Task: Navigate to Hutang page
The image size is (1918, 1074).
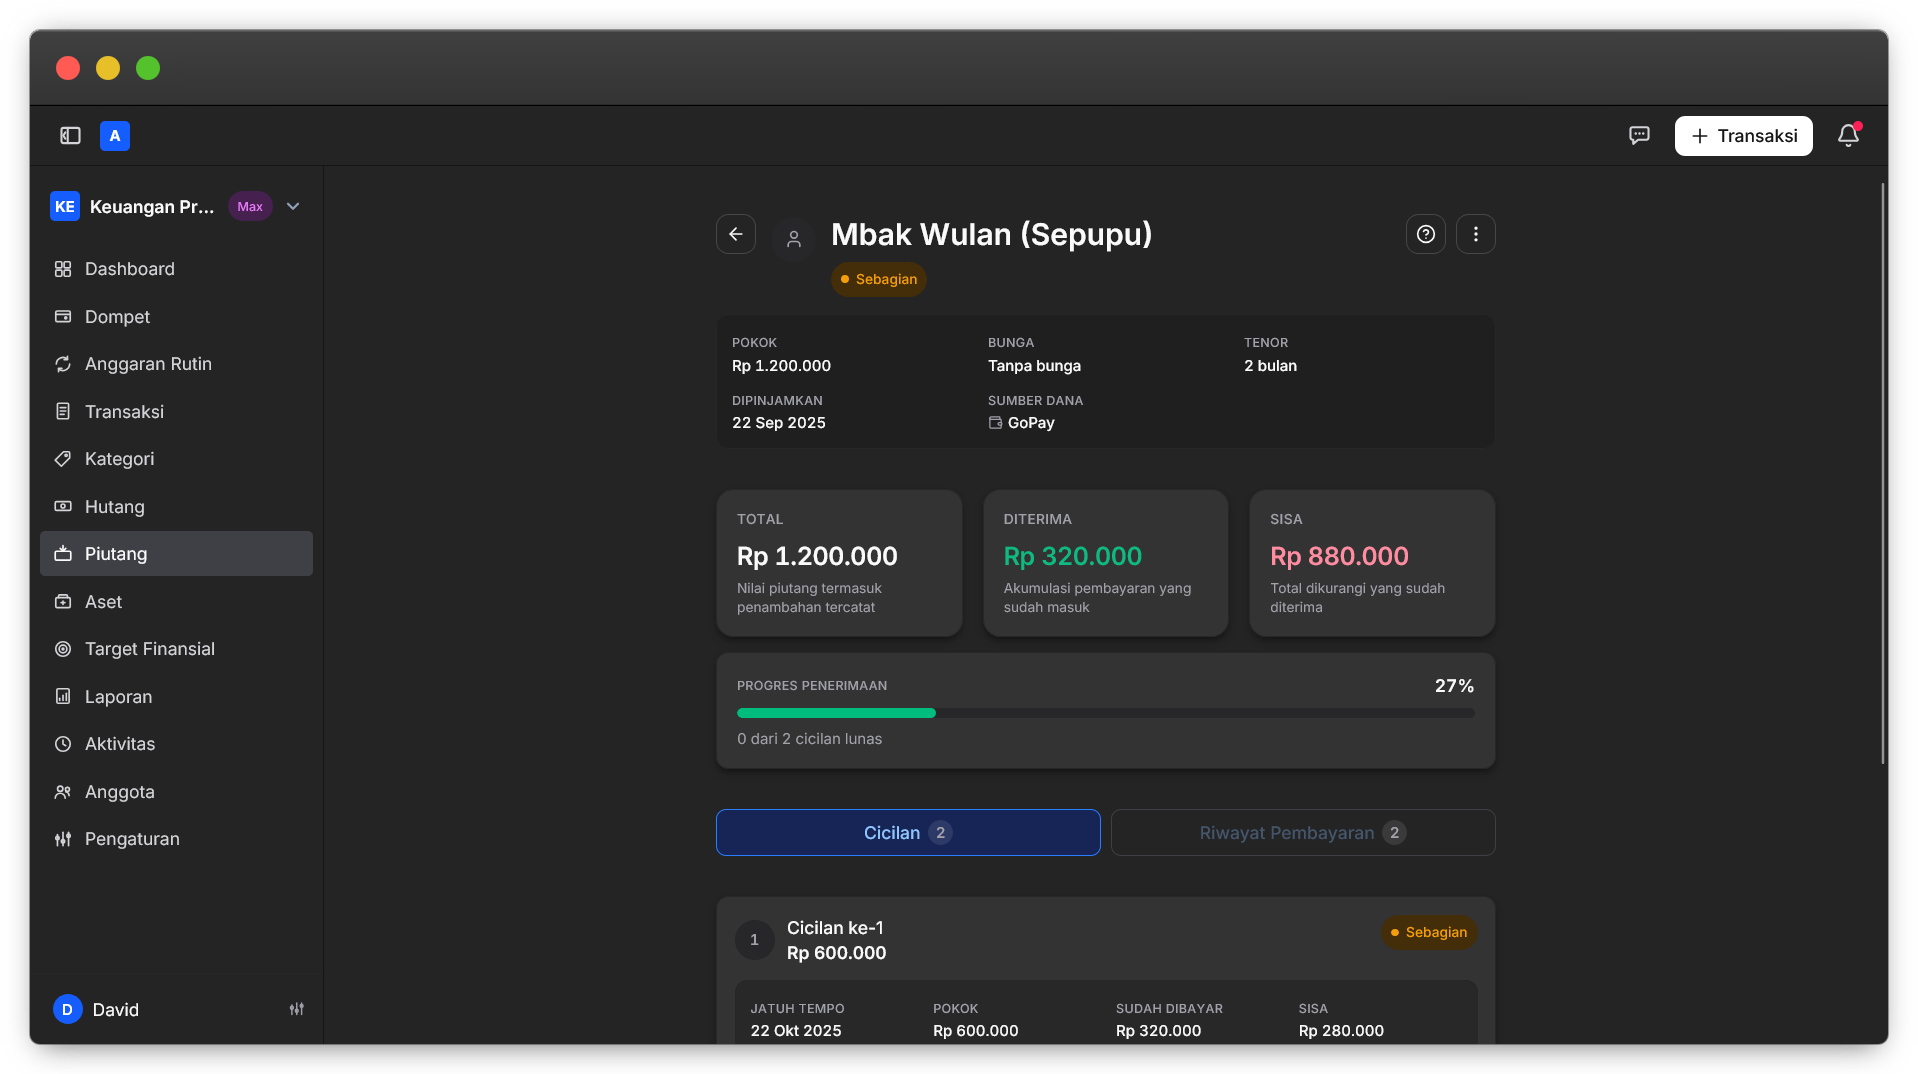Action: pos(176,507)
